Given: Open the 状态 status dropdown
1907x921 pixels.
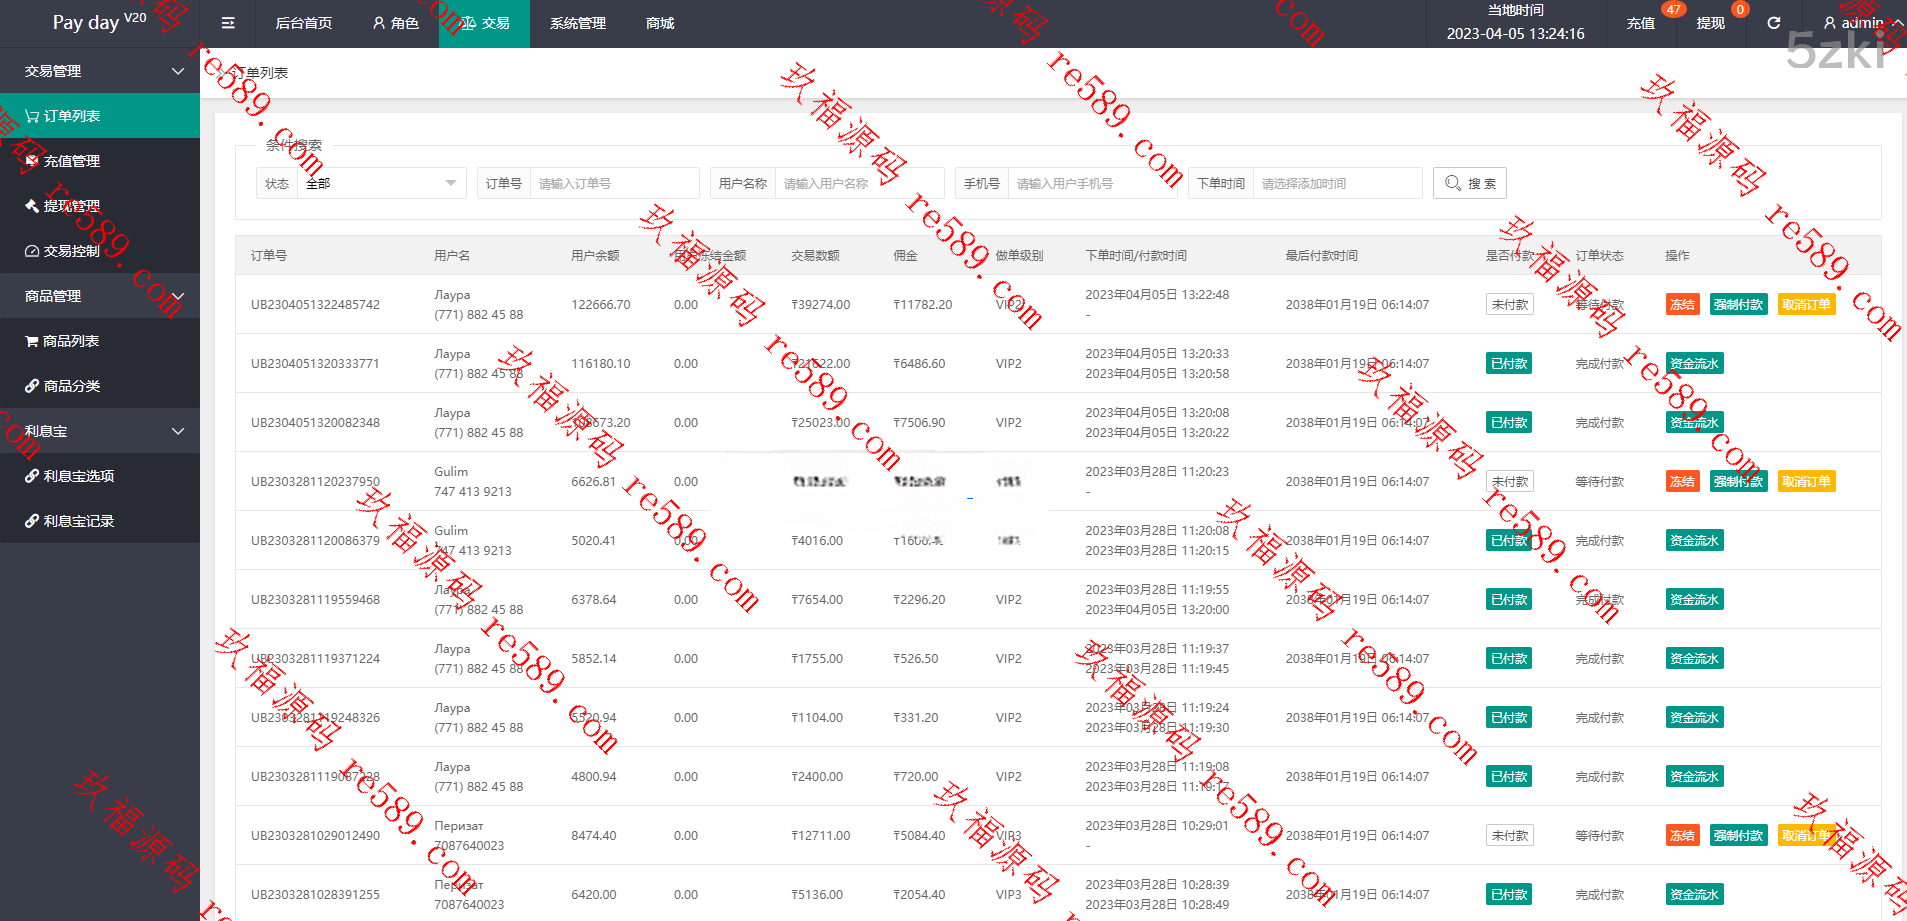Looking at the screenshot, I should pos(380,183).
